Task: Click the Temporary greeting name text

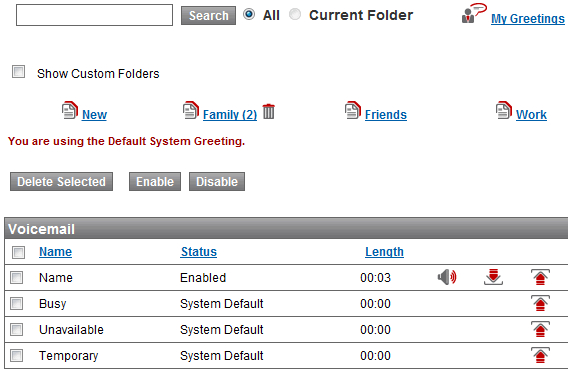Action: 69,356
